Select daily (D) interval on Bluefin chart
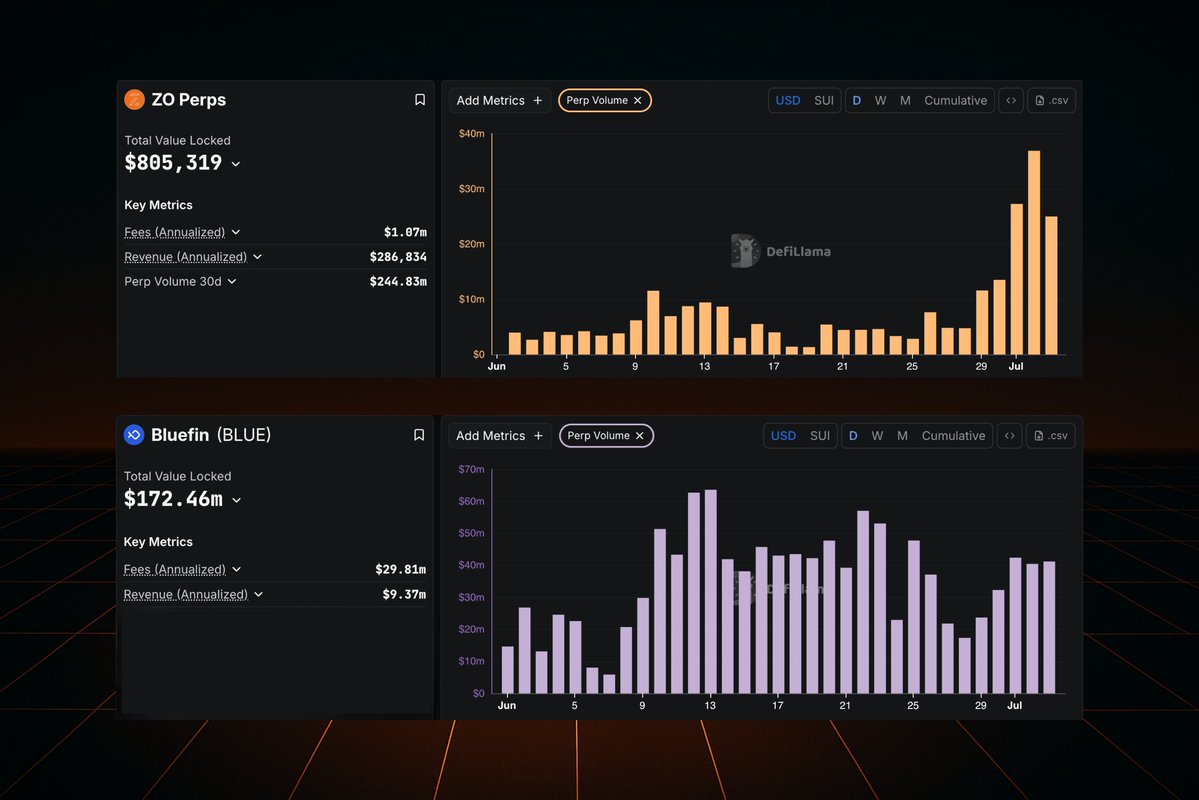This screenshot has height=800, width=1199. pos(853,436)
